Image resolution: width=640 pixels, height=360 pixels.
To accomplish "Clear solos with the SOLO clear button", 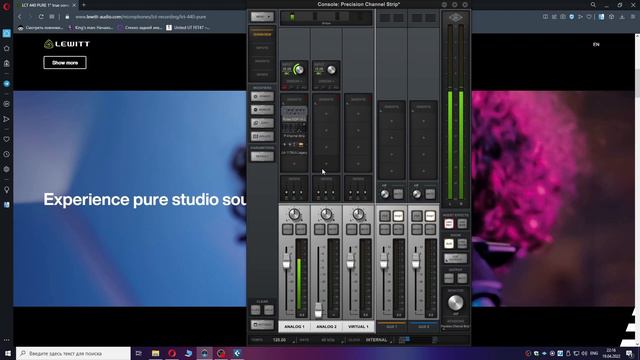I will [269, 311].
